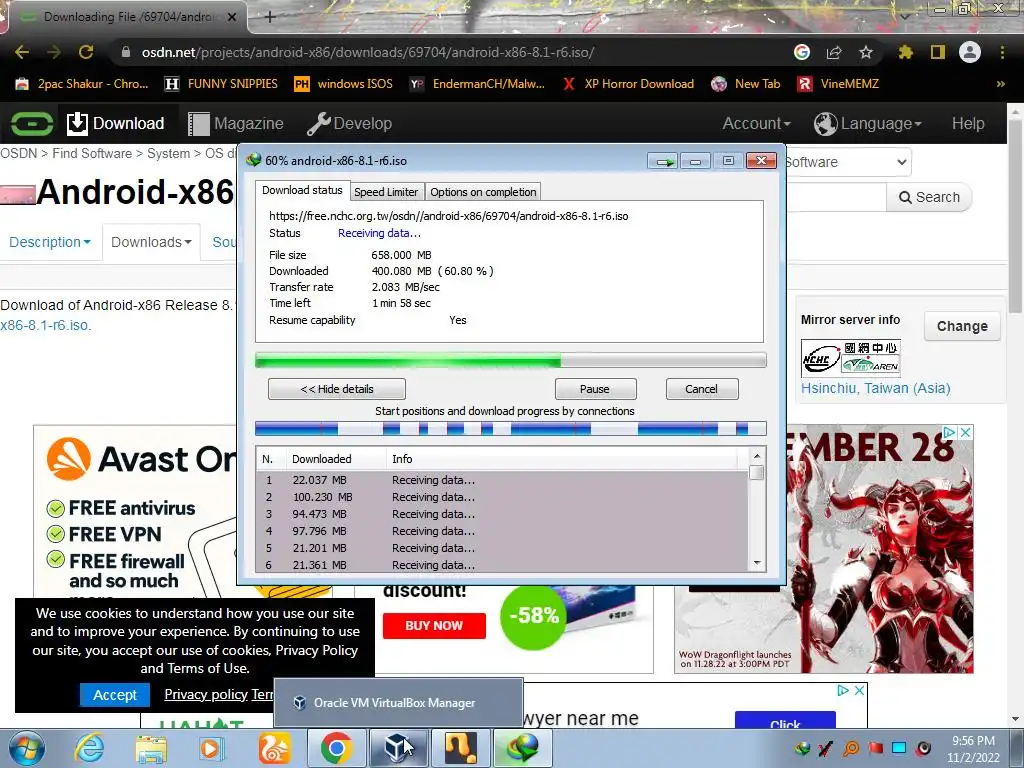1024x768 pixels.
Task: Open Hsinchiu, Taiwan (Asia) link
Action: [x=876, y=388]
